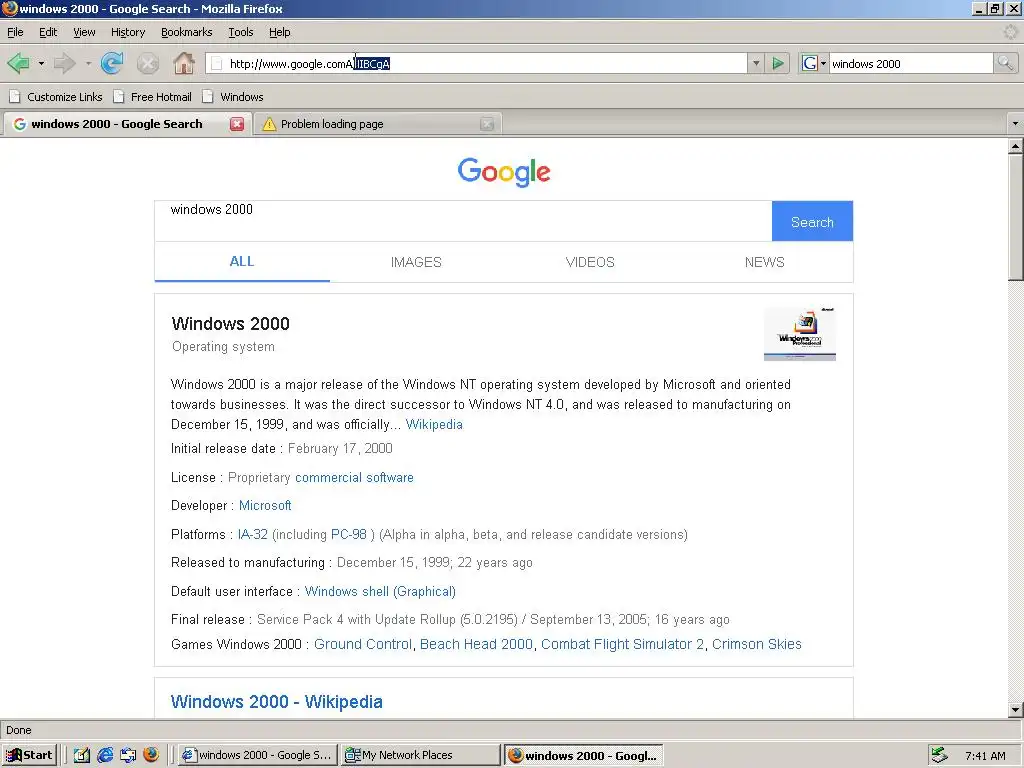Screen dimensions: 1024x768
Task: Click the Google search engine icon
Action: tap(810, 63)
